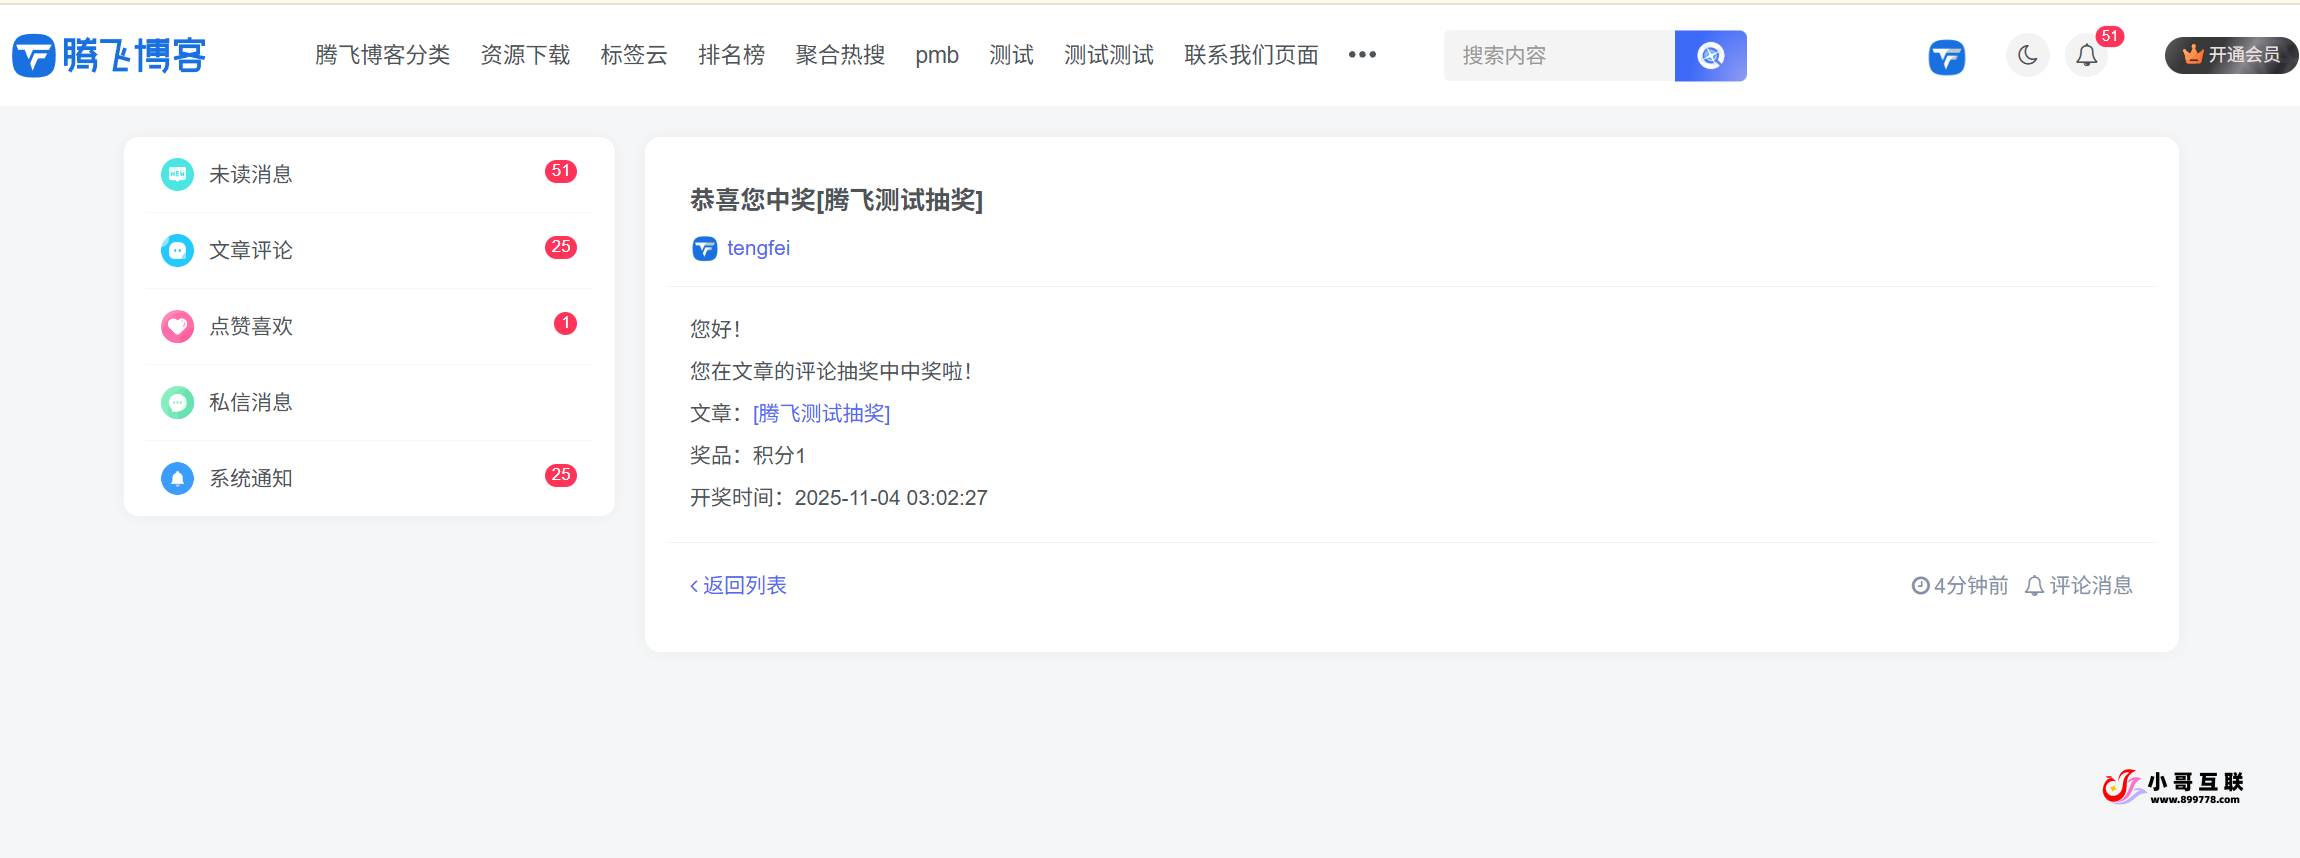2300x858 pixels.
Task: Click the 奖品：积分1 text
Action: [748, 455]
